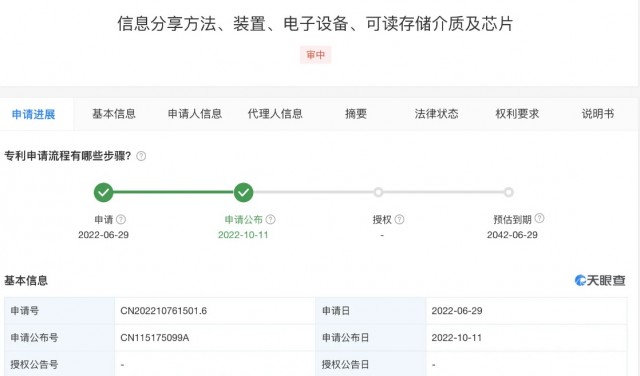Click the 申请日 label cell
This screenshot has height=376, width=640.
tap(371, 311)
